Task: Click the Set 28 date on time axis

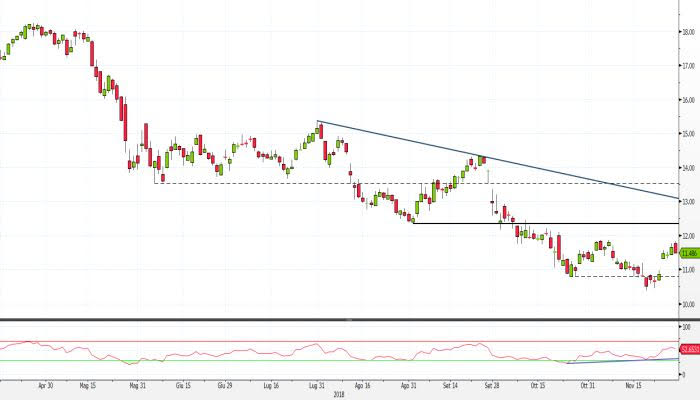Action: [491, 383]
